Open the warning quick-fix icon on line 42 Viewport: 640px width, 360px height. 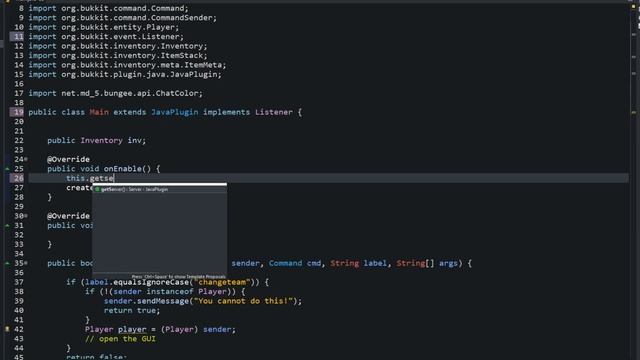click(7, 329)
